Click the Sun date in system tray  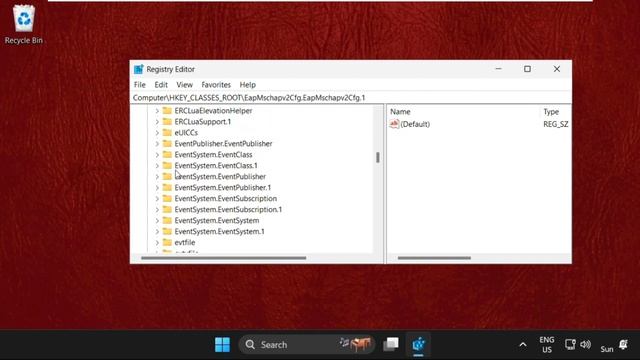tap(607, 349)
